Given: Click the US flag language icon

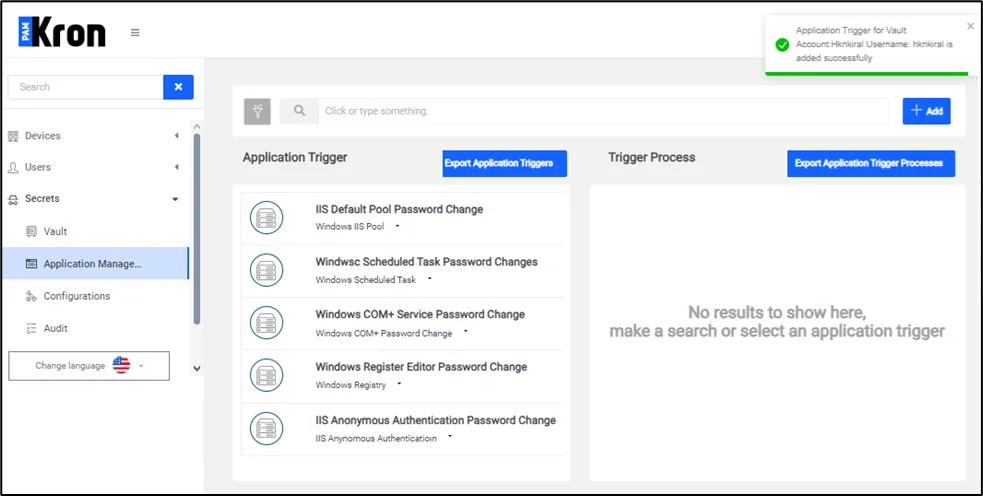Looking at the screenshot, I should tap(121, 366).
